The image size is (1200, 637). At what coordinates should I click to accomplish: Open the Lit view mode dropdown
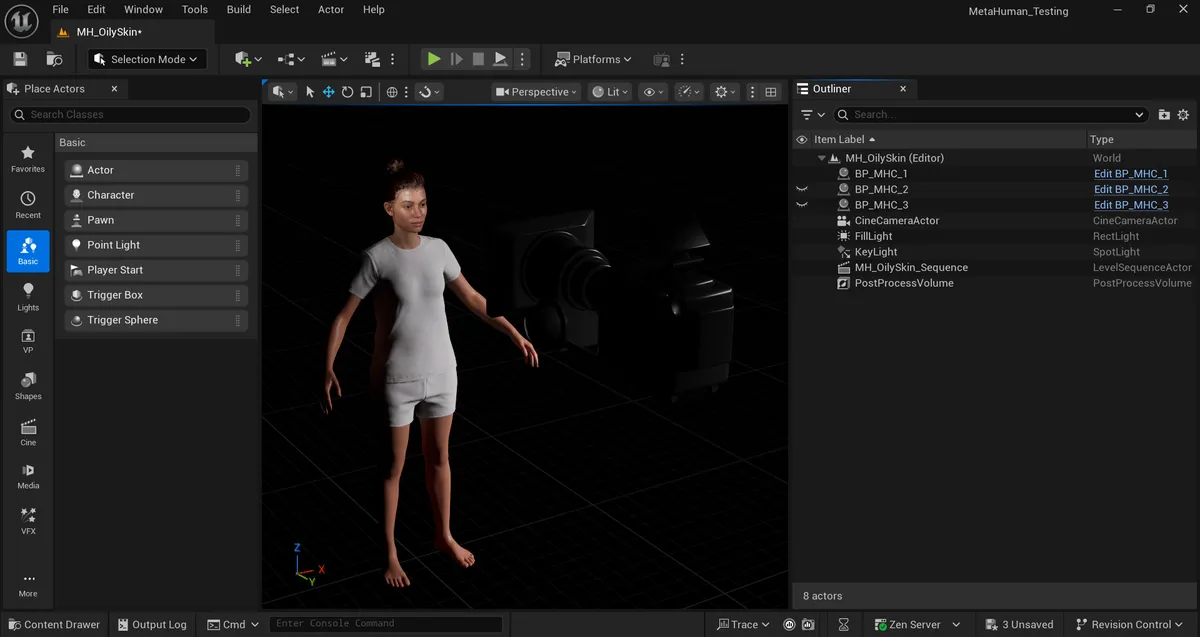point(610,92)
